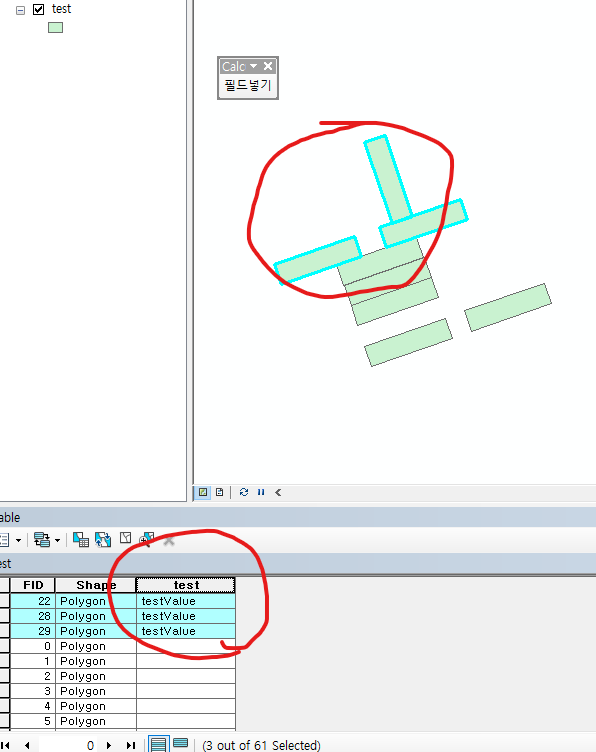Click FID cell with value 29

point(33,631)
